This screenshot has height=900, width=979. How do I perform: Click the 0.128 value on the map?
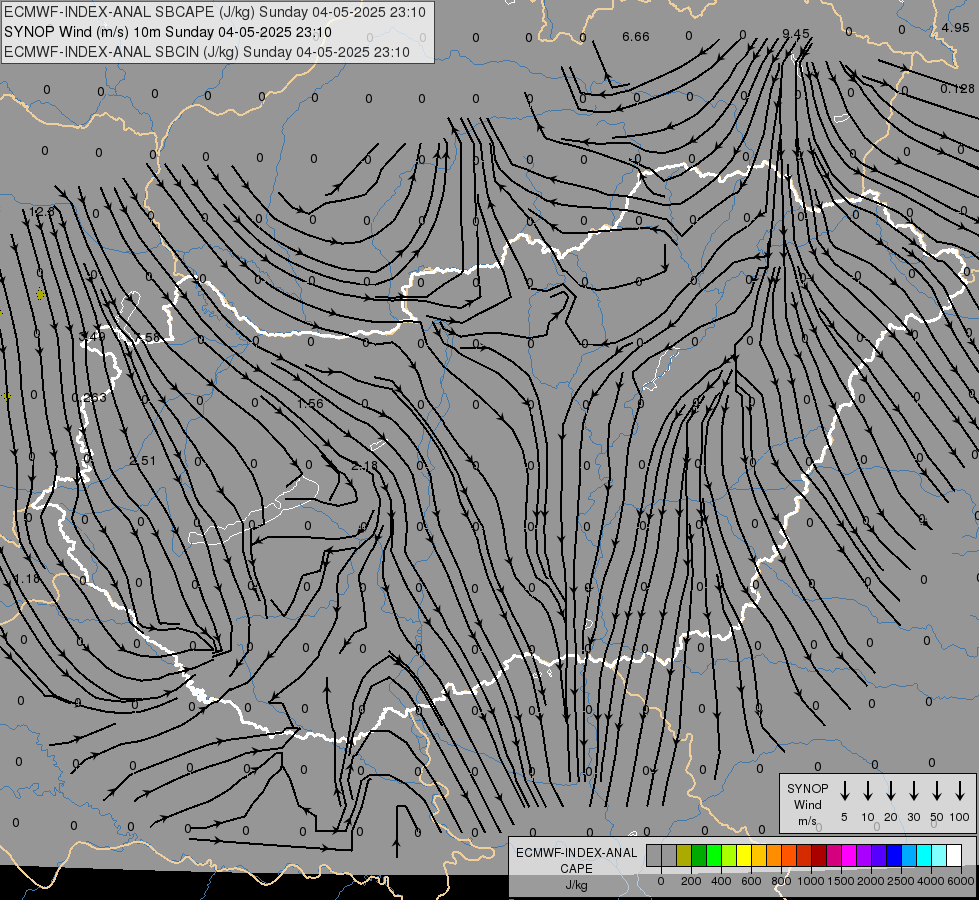[957, 89]
